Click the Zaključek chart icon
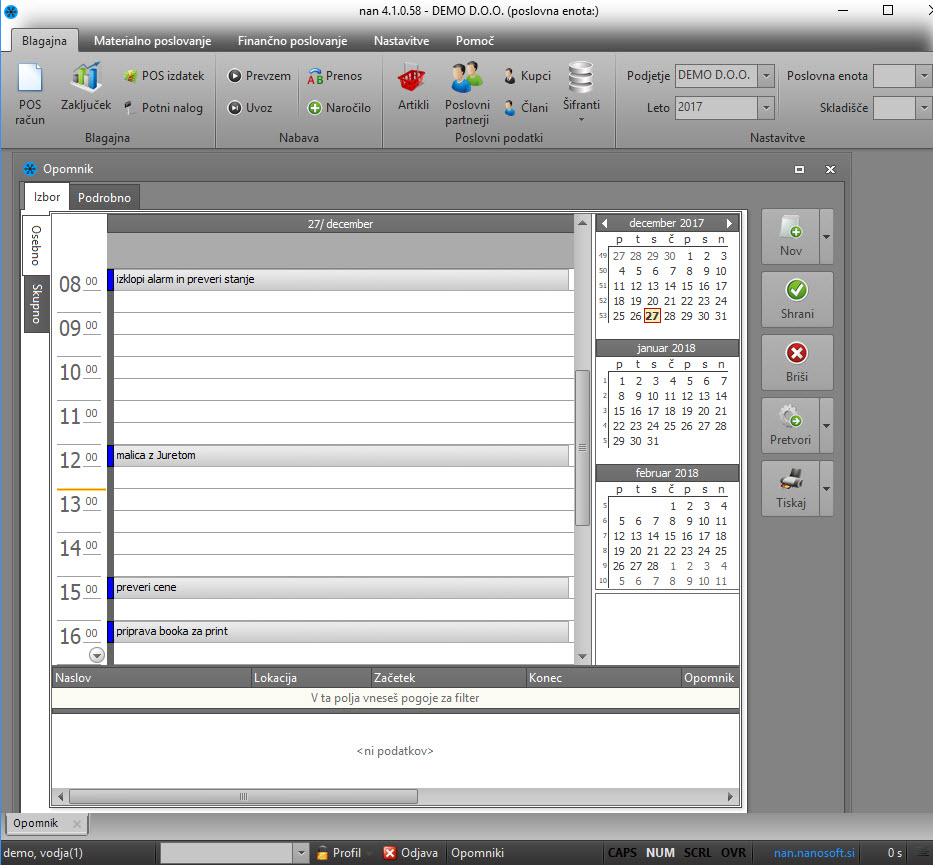933x865 pixels. tap(86, 78)
